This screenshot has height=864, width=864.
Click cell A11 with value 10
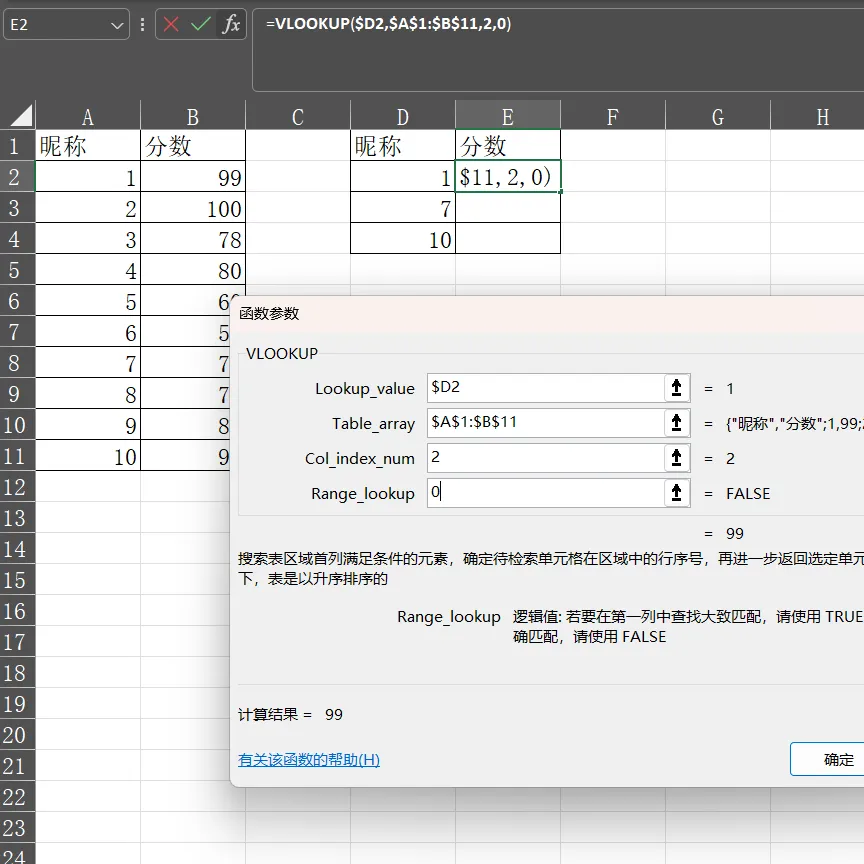pyautogui.click(x=88, y=455)
